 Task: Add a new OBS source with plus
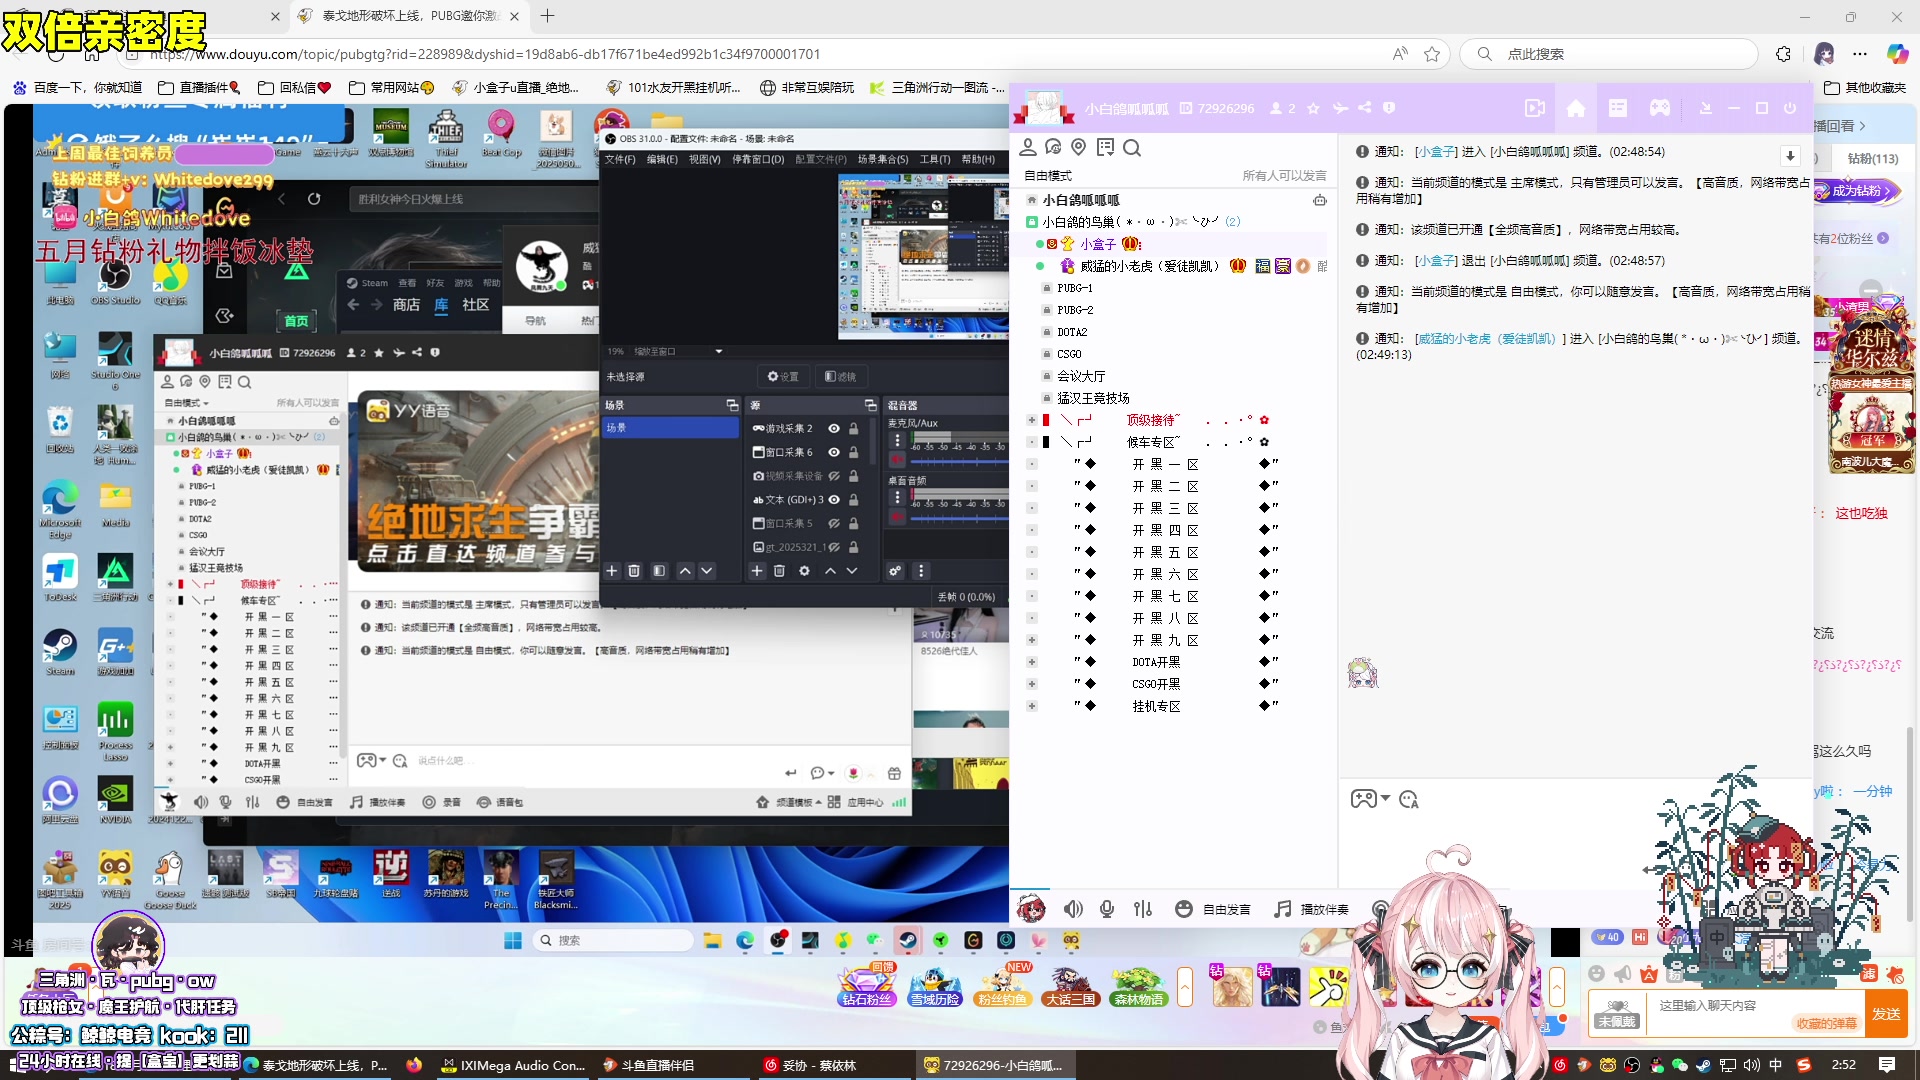(x=757, y=571)
